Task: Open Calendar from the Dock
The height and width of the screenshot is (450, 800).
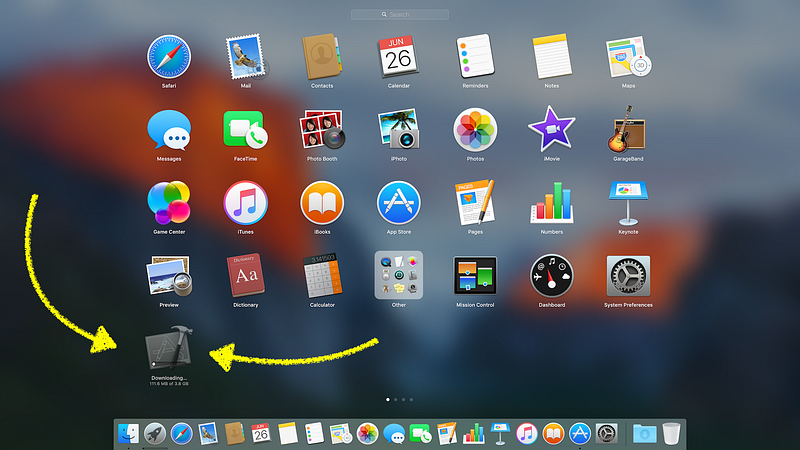Action: coord(261,434)
